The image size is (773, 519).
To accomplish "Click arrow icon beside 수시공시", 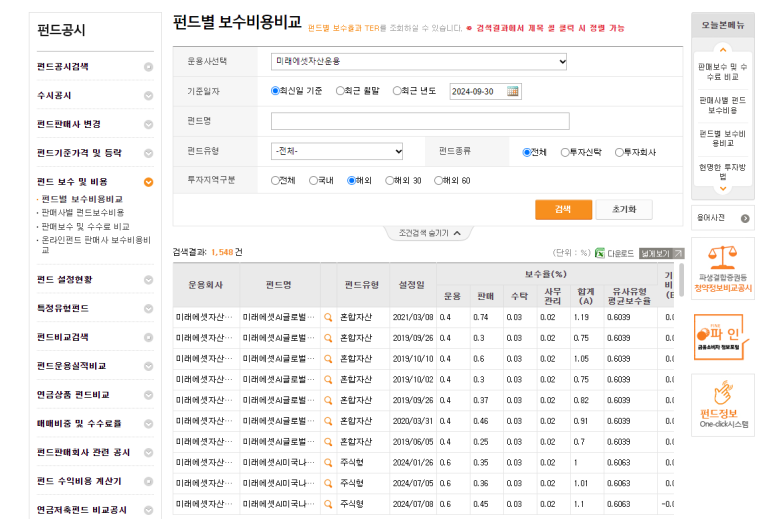I will tap(148, 96).
